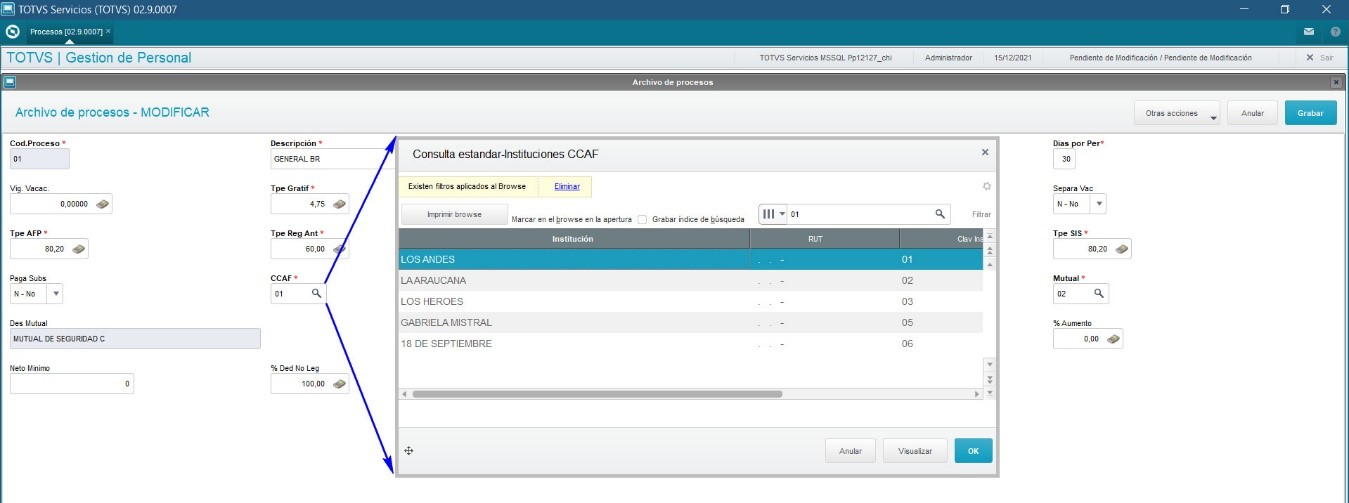Select the LOS HEROES row
Viewport: 1349px width, 503px height.
690,301
